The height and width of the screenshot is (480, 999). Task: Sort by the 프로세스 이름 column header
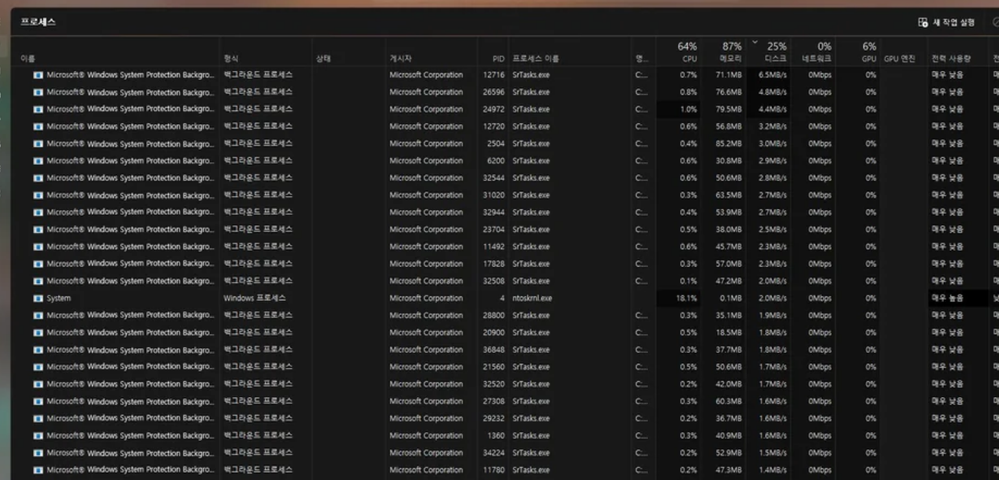pos(536,59)
